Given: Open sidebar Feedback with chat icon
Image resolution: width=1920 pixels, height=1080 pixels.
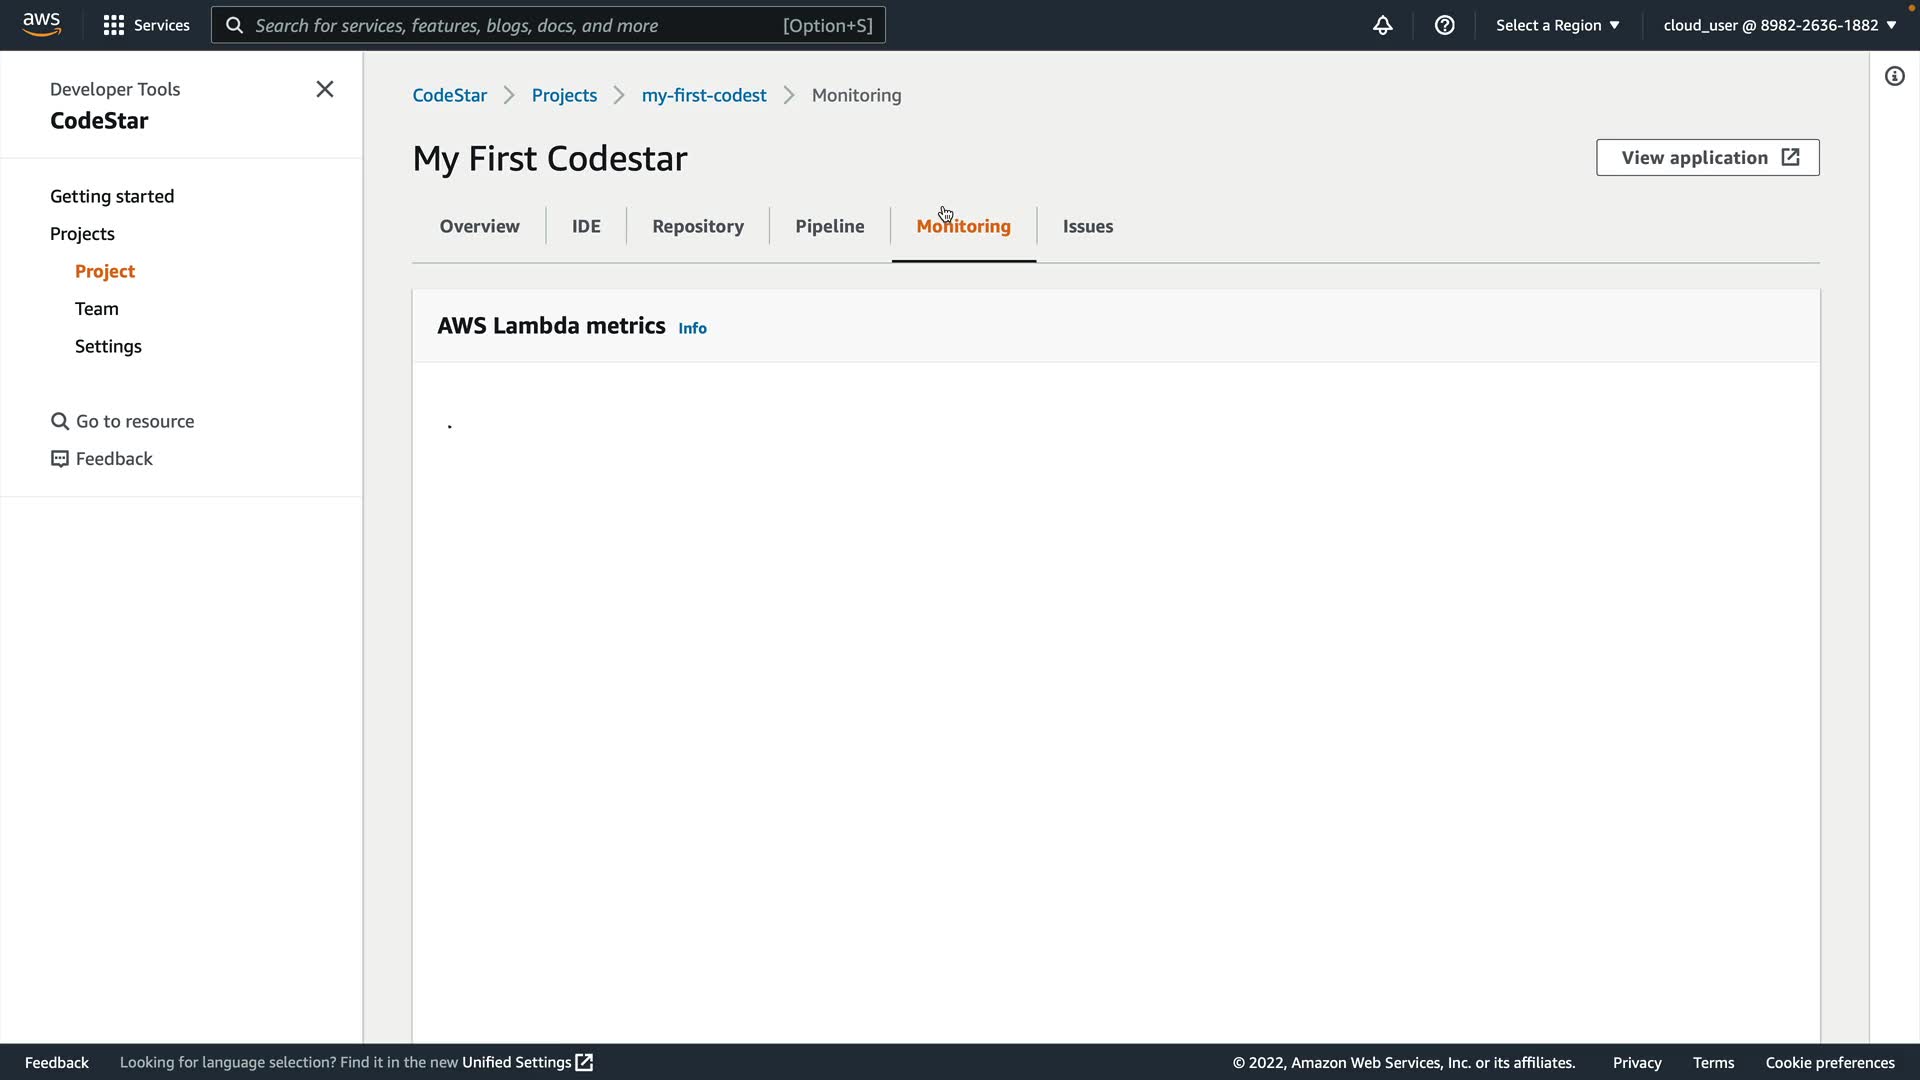Looking at the screenshot, I should coord(102,458).
